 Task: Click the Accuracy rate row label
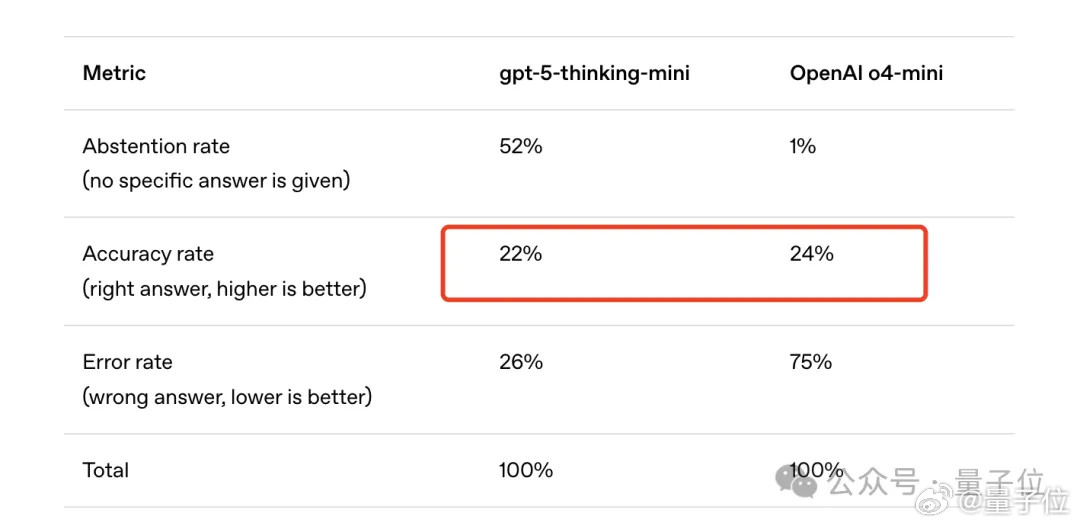pos(148,254)
